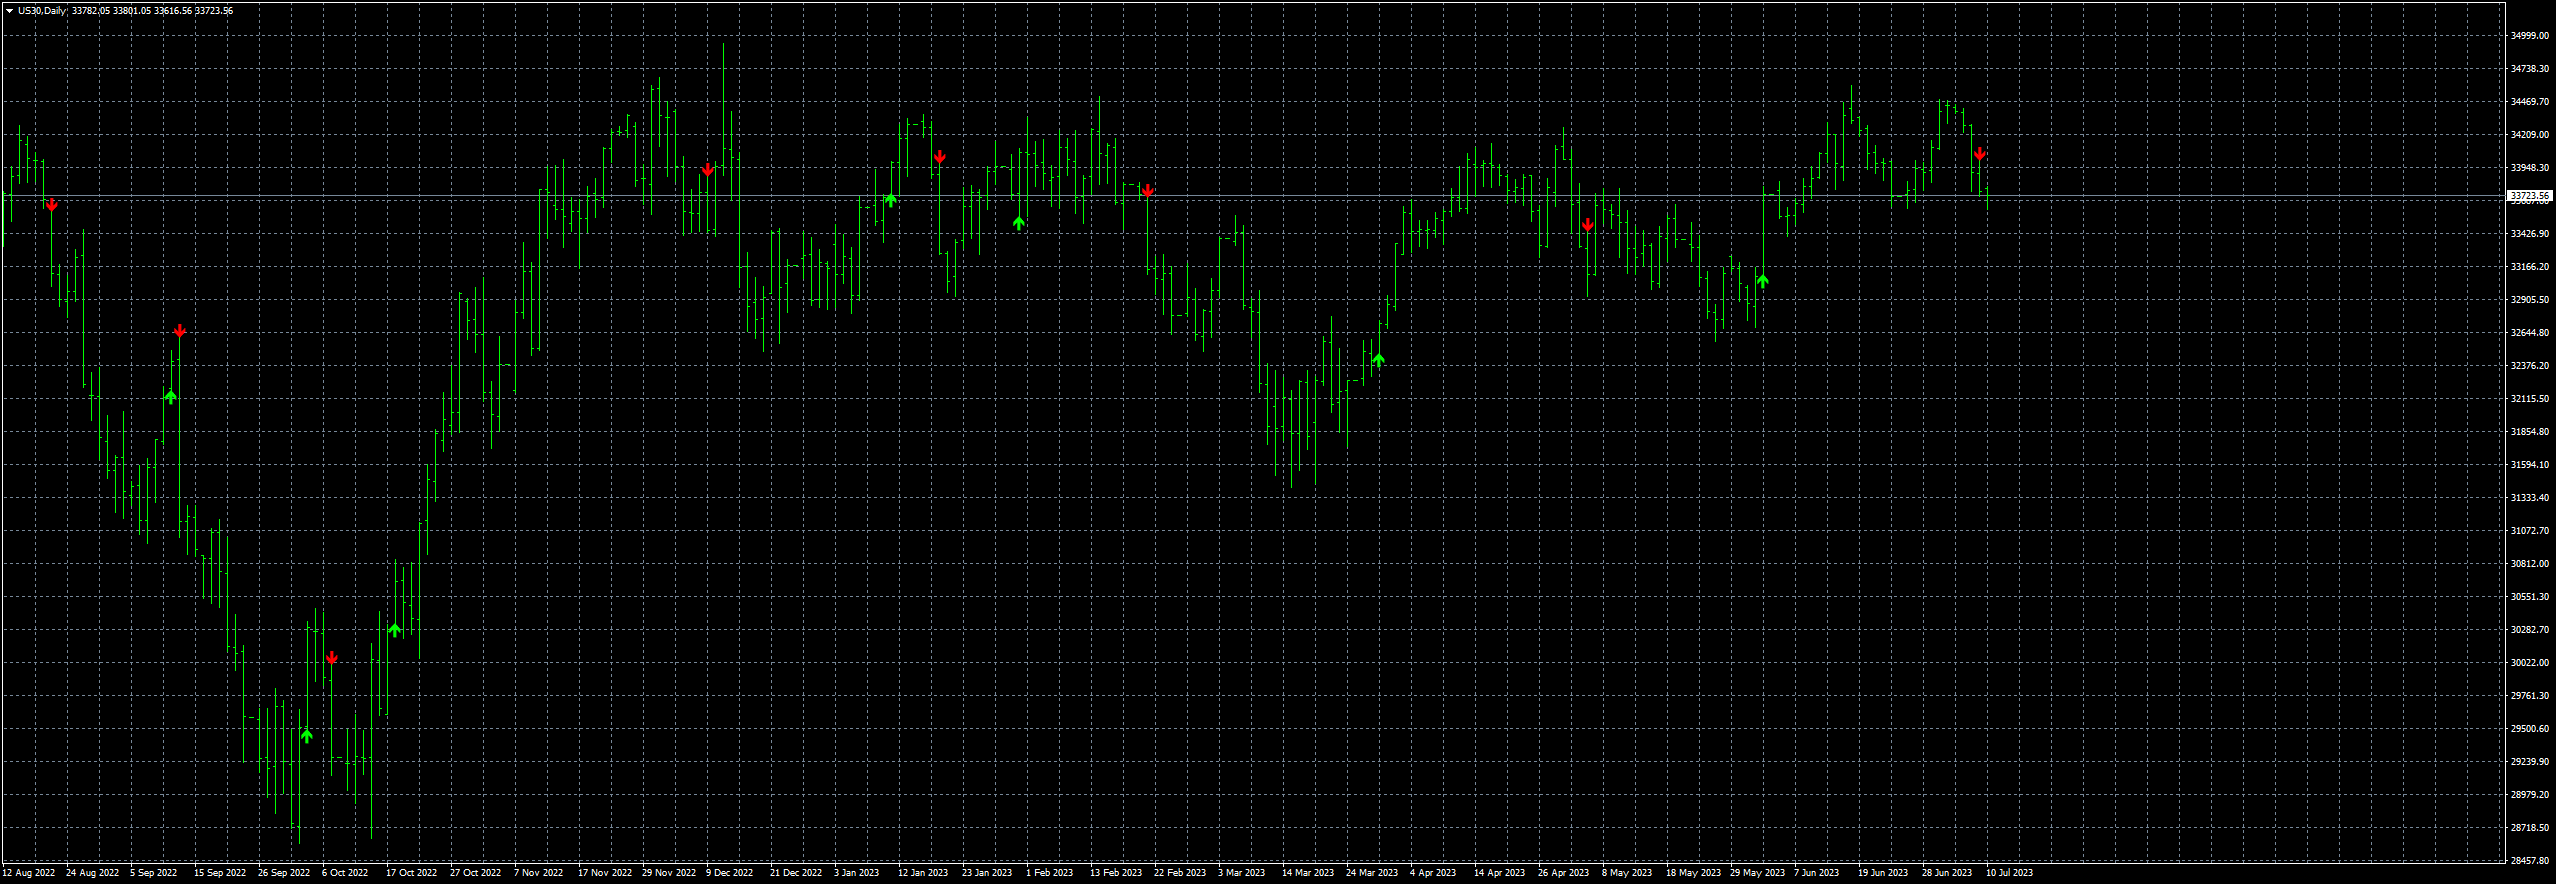Click the green buy arrow near 1 Feb 2023
The width and height of the screenshot is (2556, 884).
tap(1018, 223)
